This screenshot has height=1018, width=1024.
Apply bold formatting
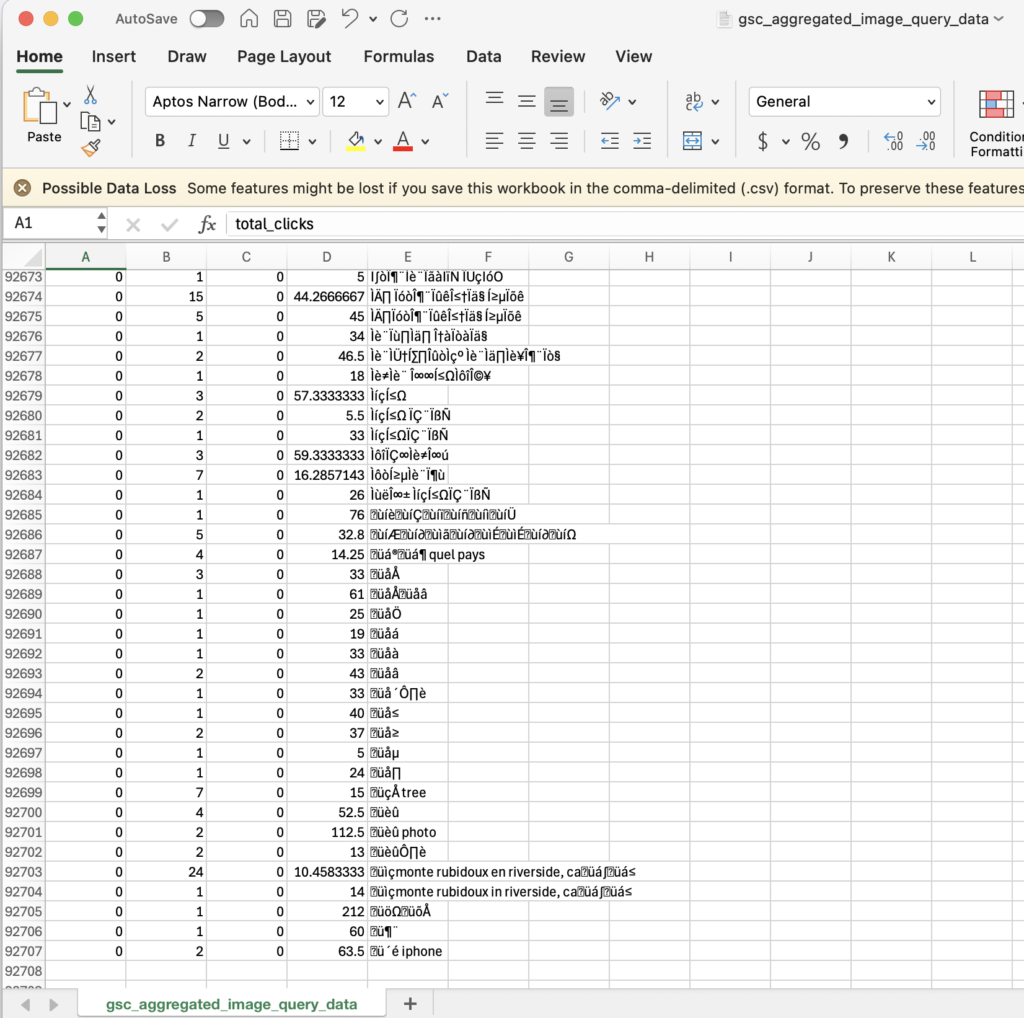(159, 140)
